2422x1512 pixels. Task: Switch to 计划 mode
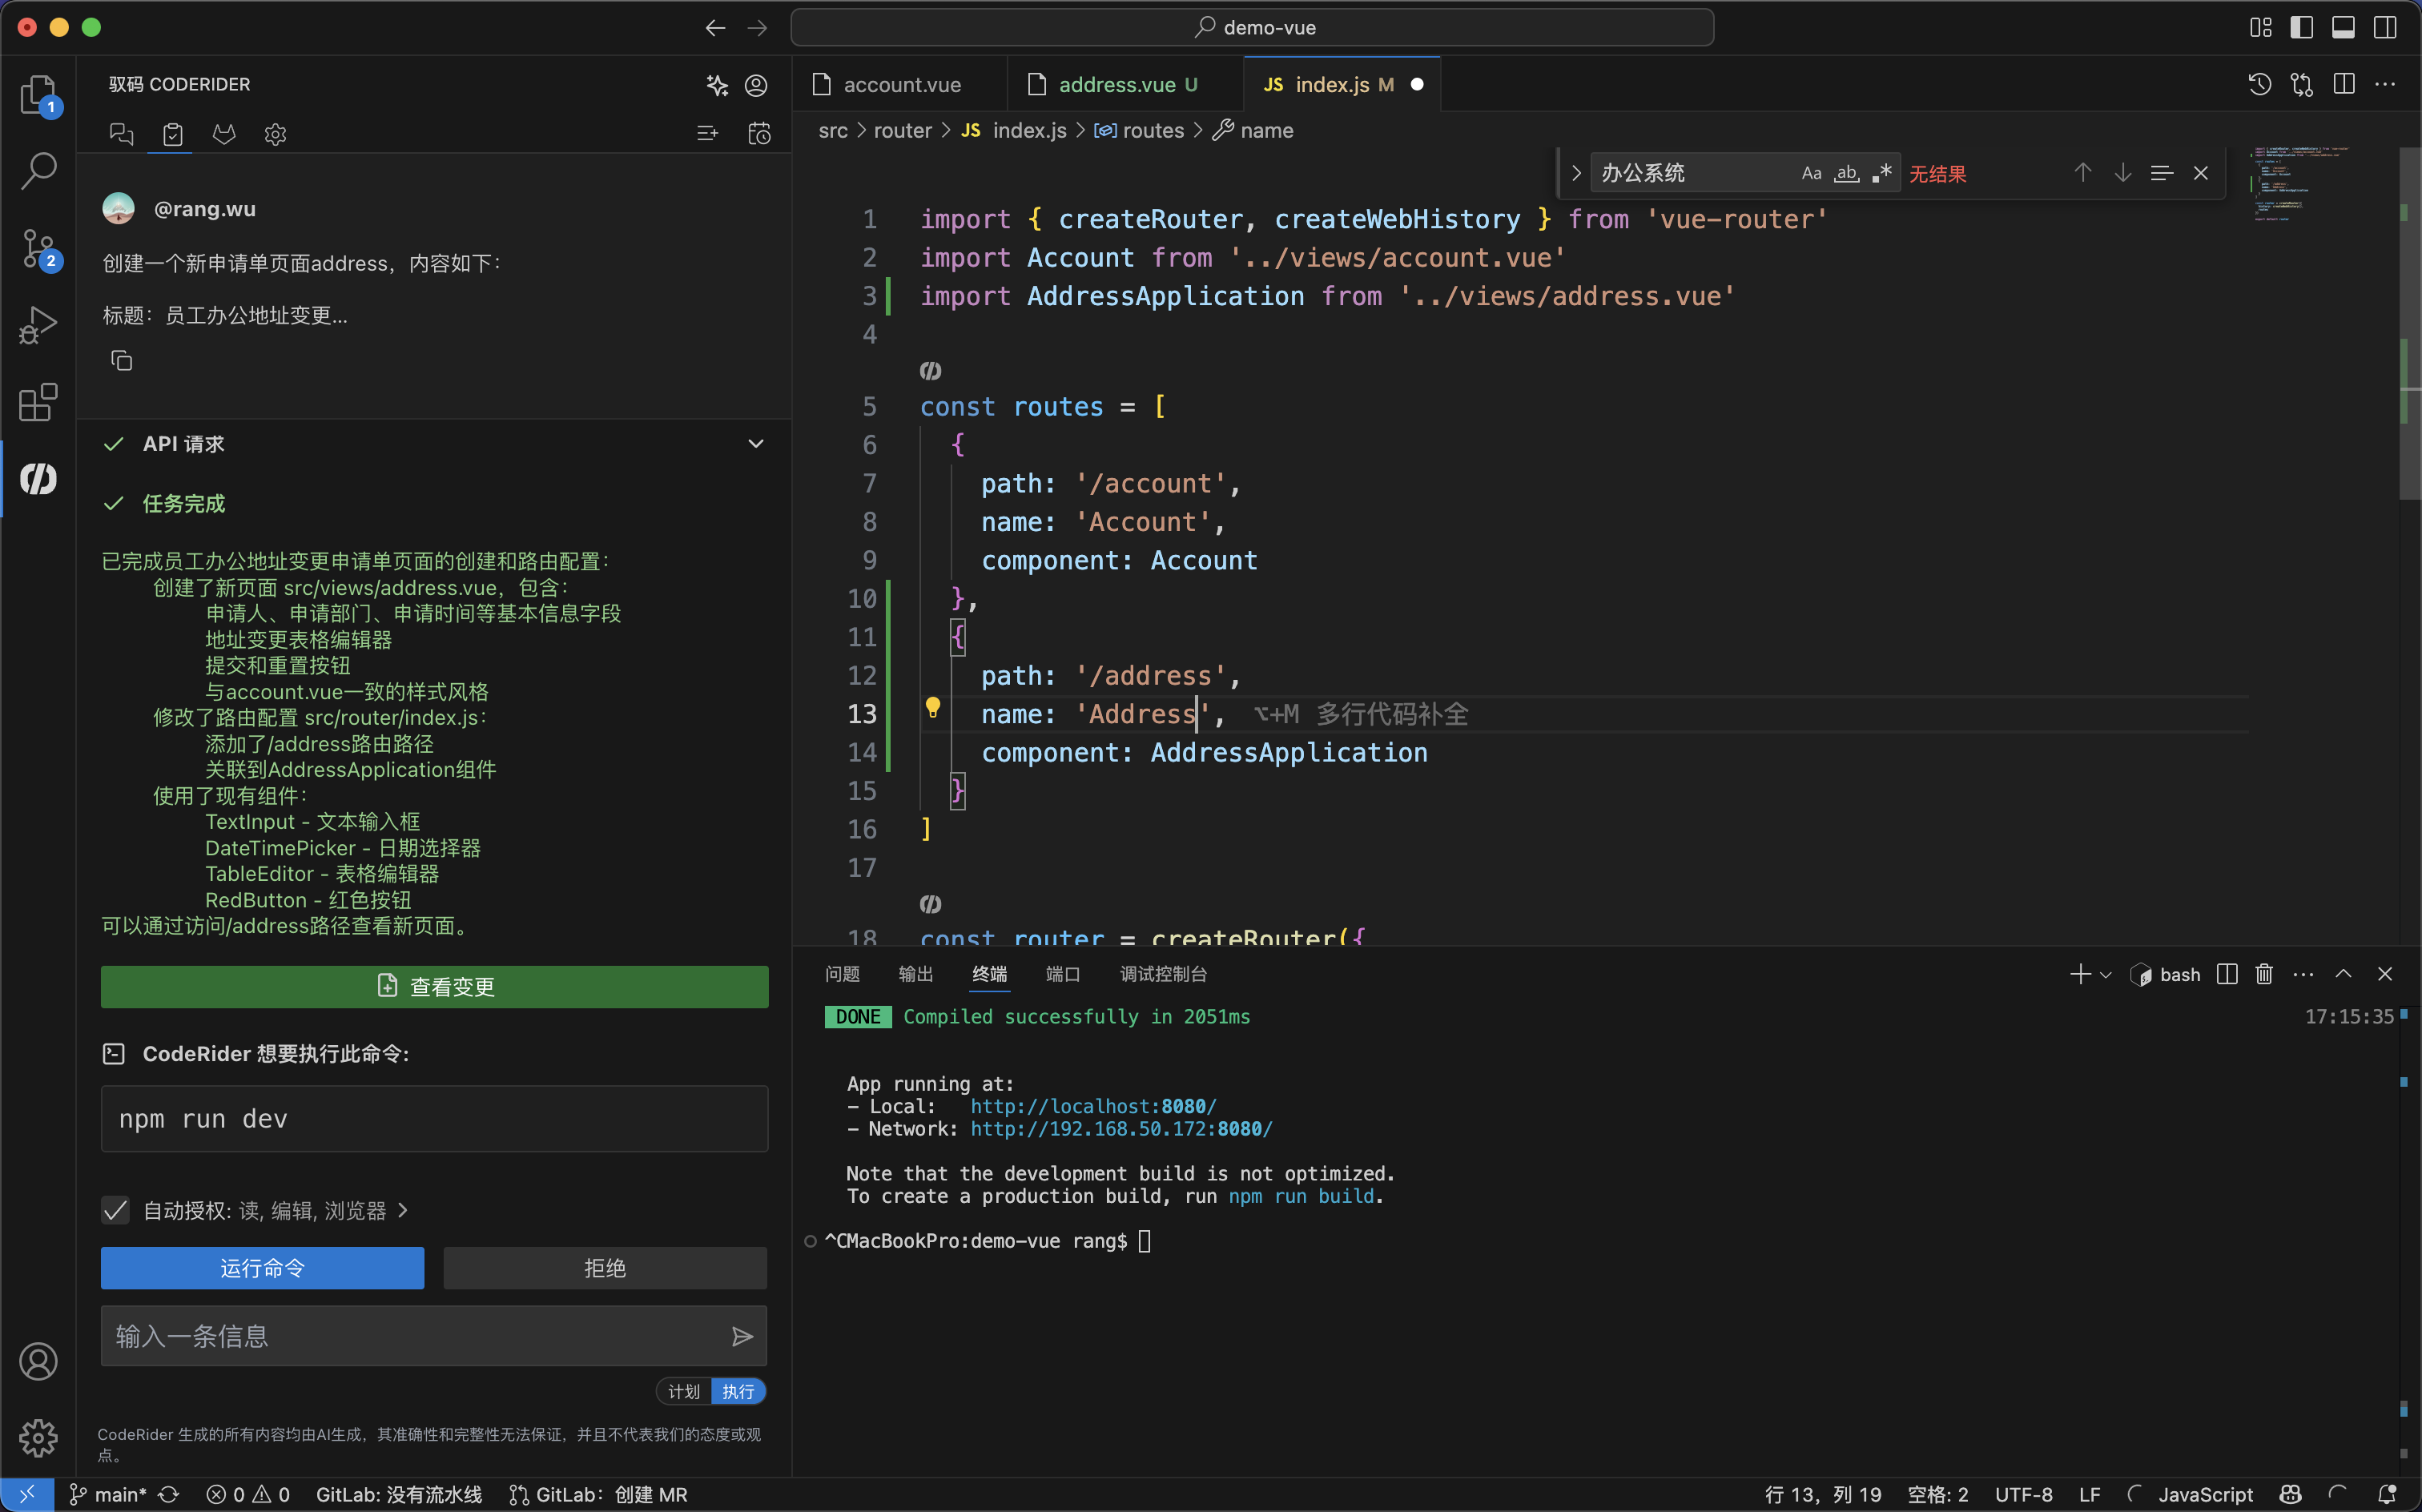coord(684,1391)
